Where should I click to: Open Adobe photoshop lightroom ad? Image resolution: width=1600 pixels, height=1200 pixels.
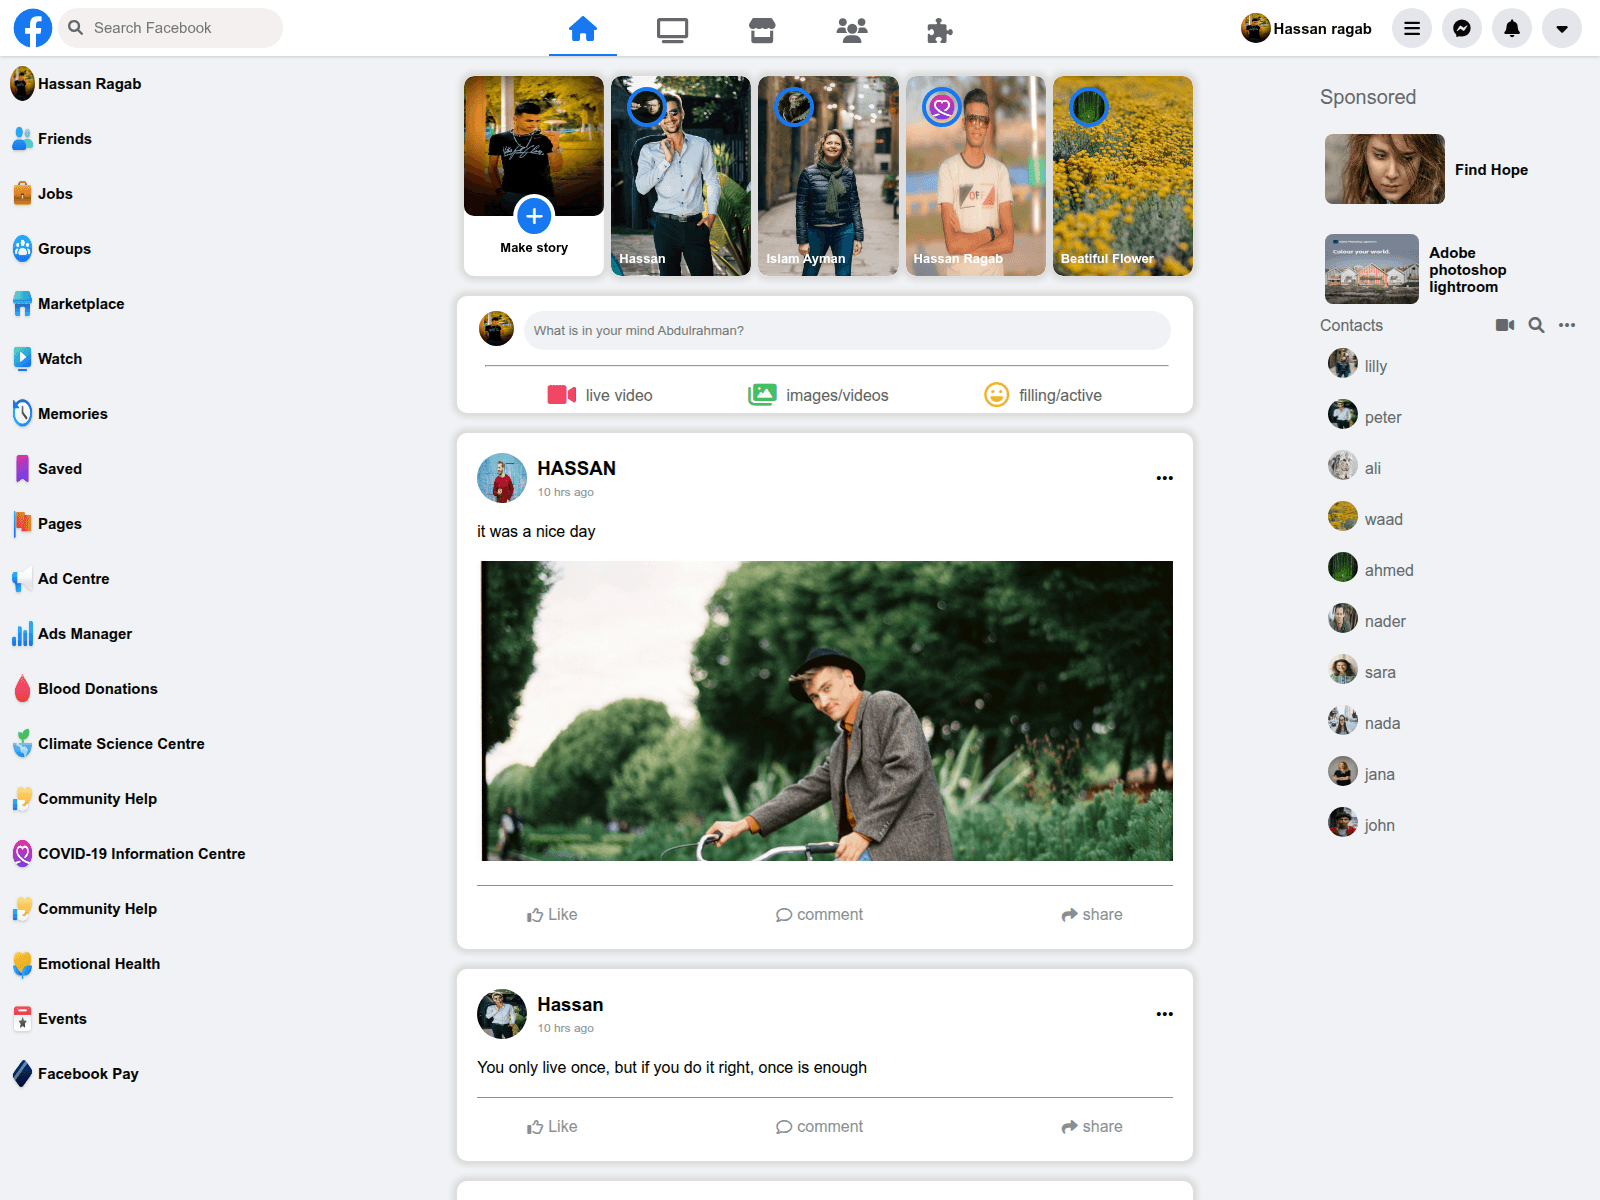click(x=1416, y=269)
